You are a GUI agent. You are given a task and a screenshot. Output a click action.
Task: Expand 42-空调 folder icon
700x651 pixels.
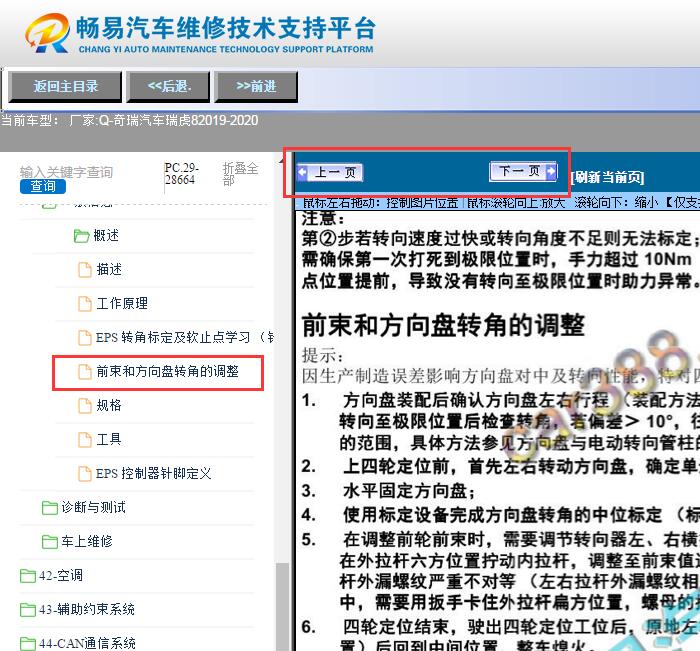[28, 576]
